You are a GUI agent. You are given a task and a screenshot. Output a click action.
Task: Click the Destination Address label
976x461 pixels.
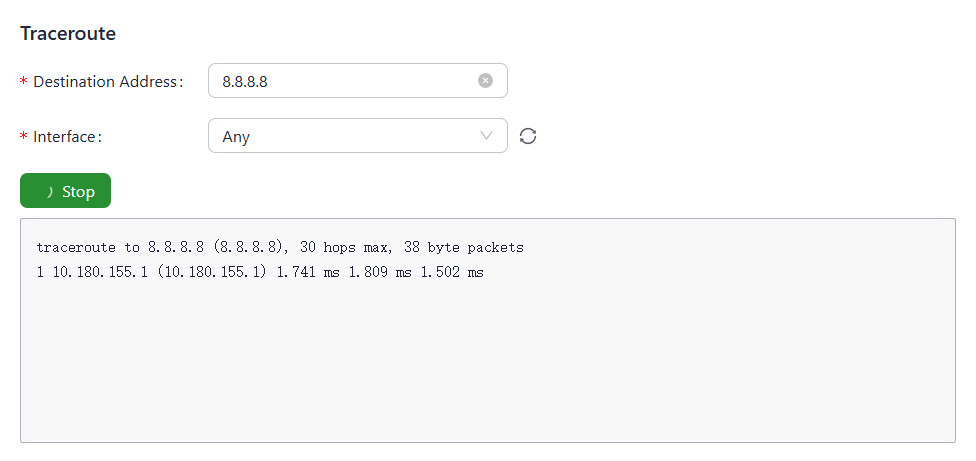coord(108,81)
